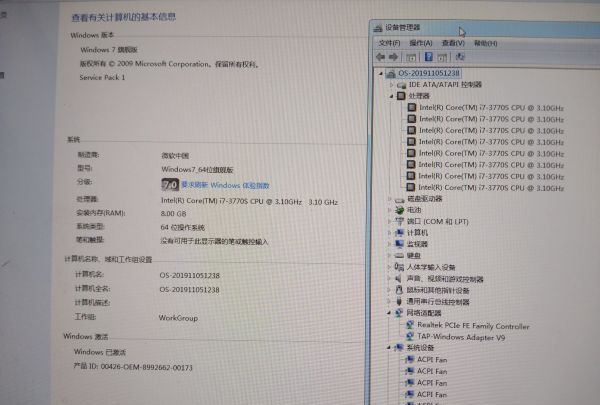Toggle the show/hide console tree toolbar icon
600x405 pixels.
[411, 57]
